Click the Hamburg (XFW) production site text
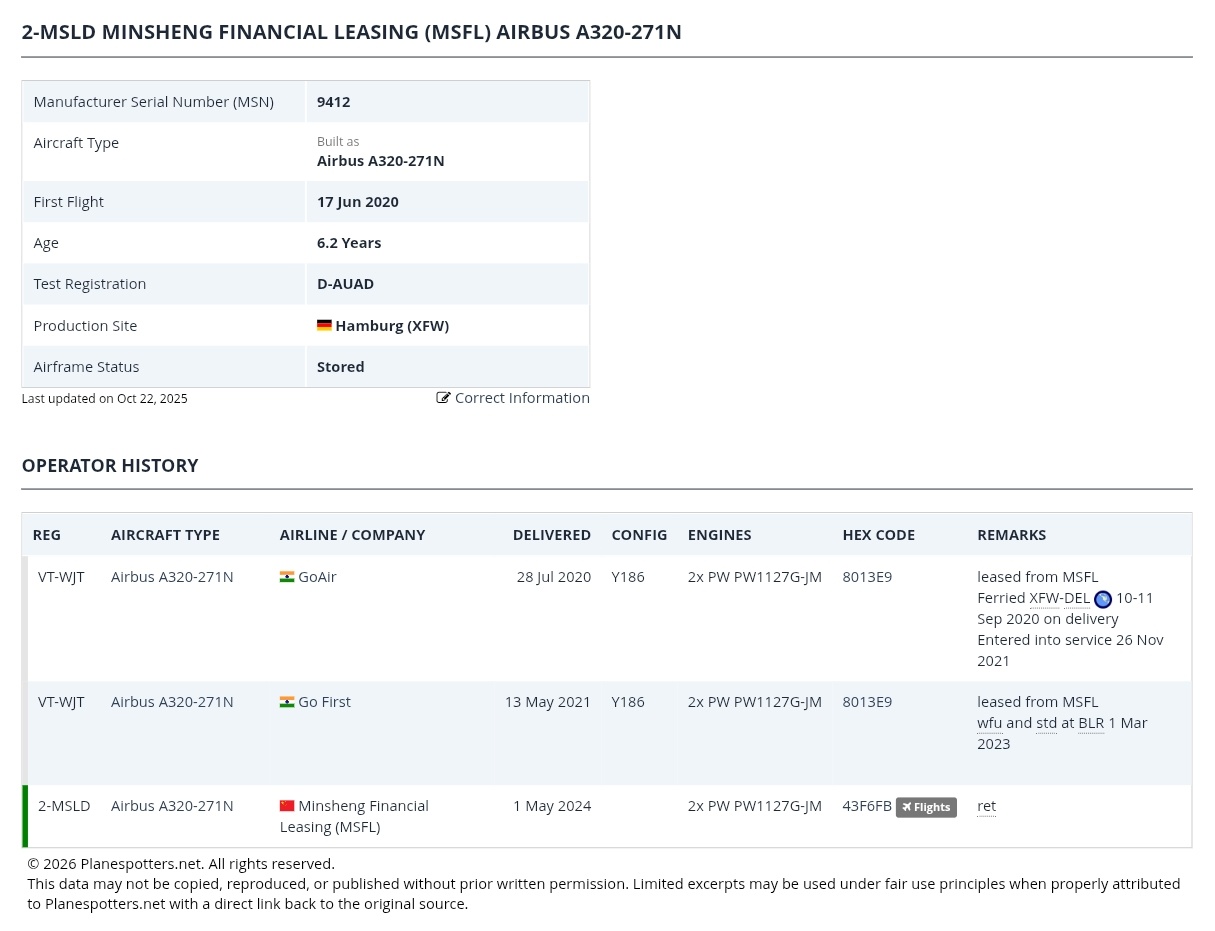Screen dimensions: 1215x931 coord(392,326)
